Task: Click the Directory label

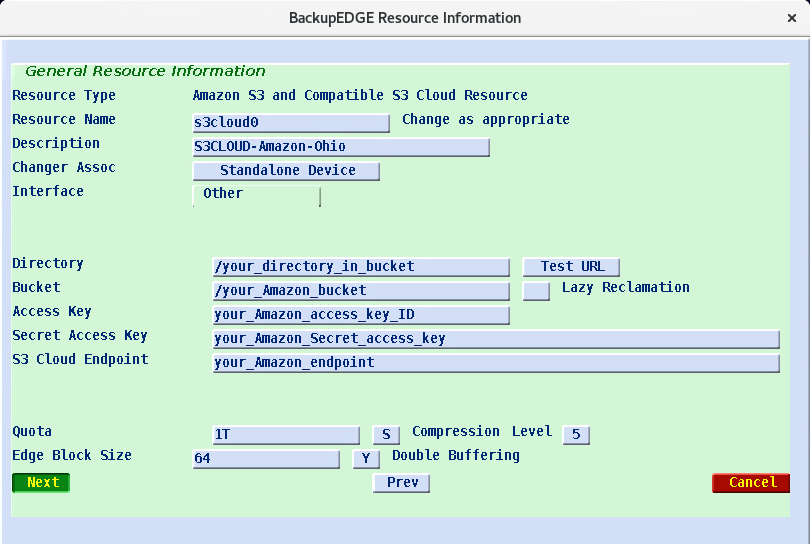Action: [x=48, y=263]
